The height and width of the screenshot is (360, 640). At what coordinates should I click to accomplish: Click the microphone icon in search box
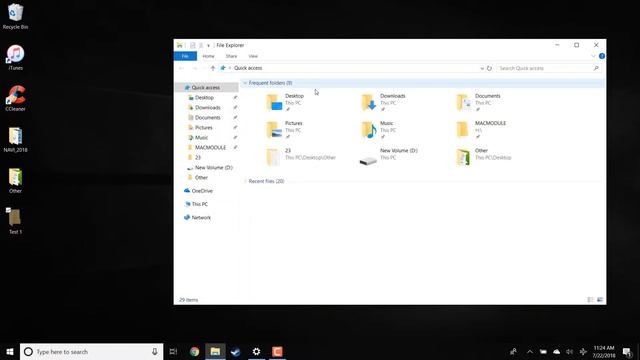[155, 351]
